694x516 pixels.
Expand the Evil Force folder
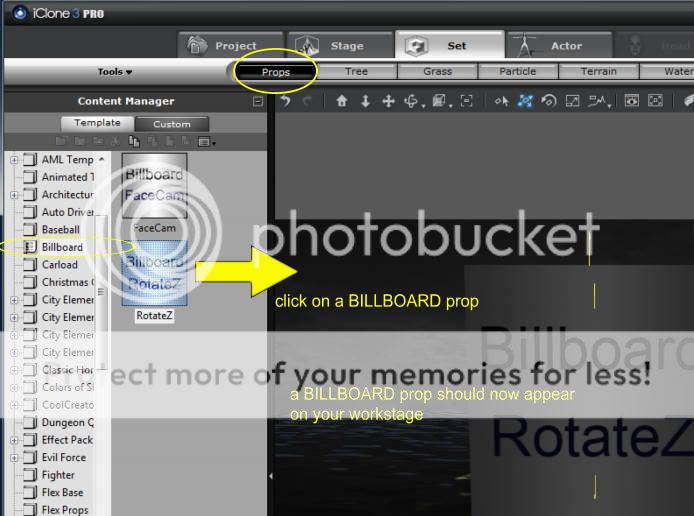(14, 458)
